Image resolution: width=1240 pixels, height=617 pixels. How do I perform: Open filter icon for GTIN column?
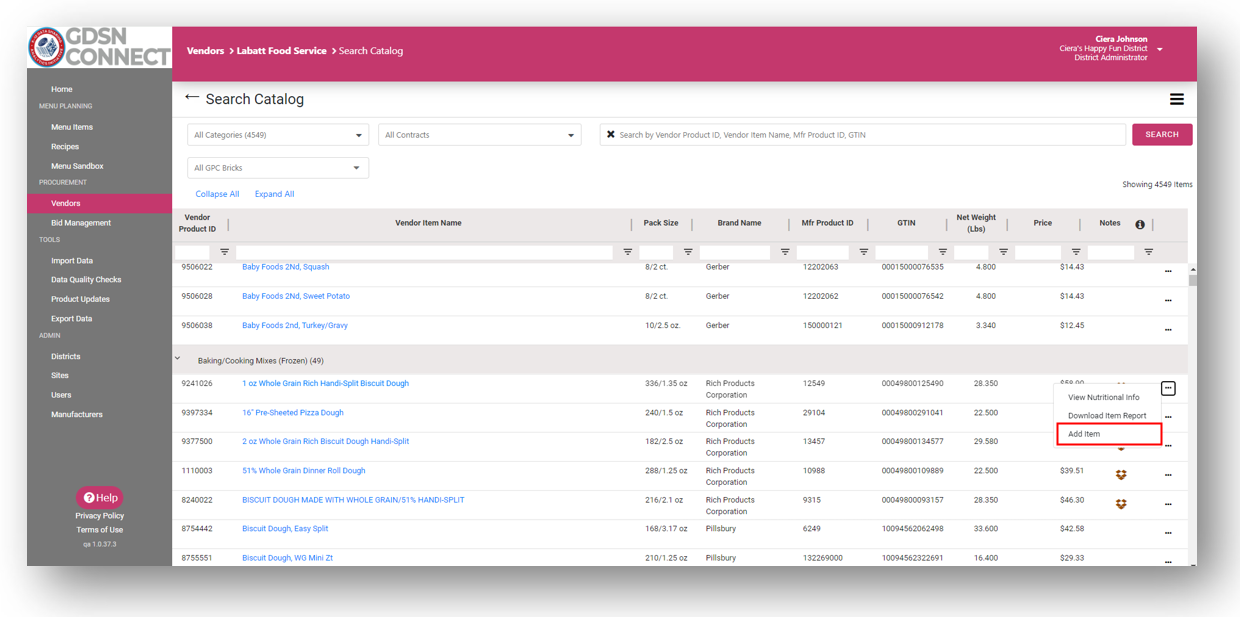pos(943,252)
